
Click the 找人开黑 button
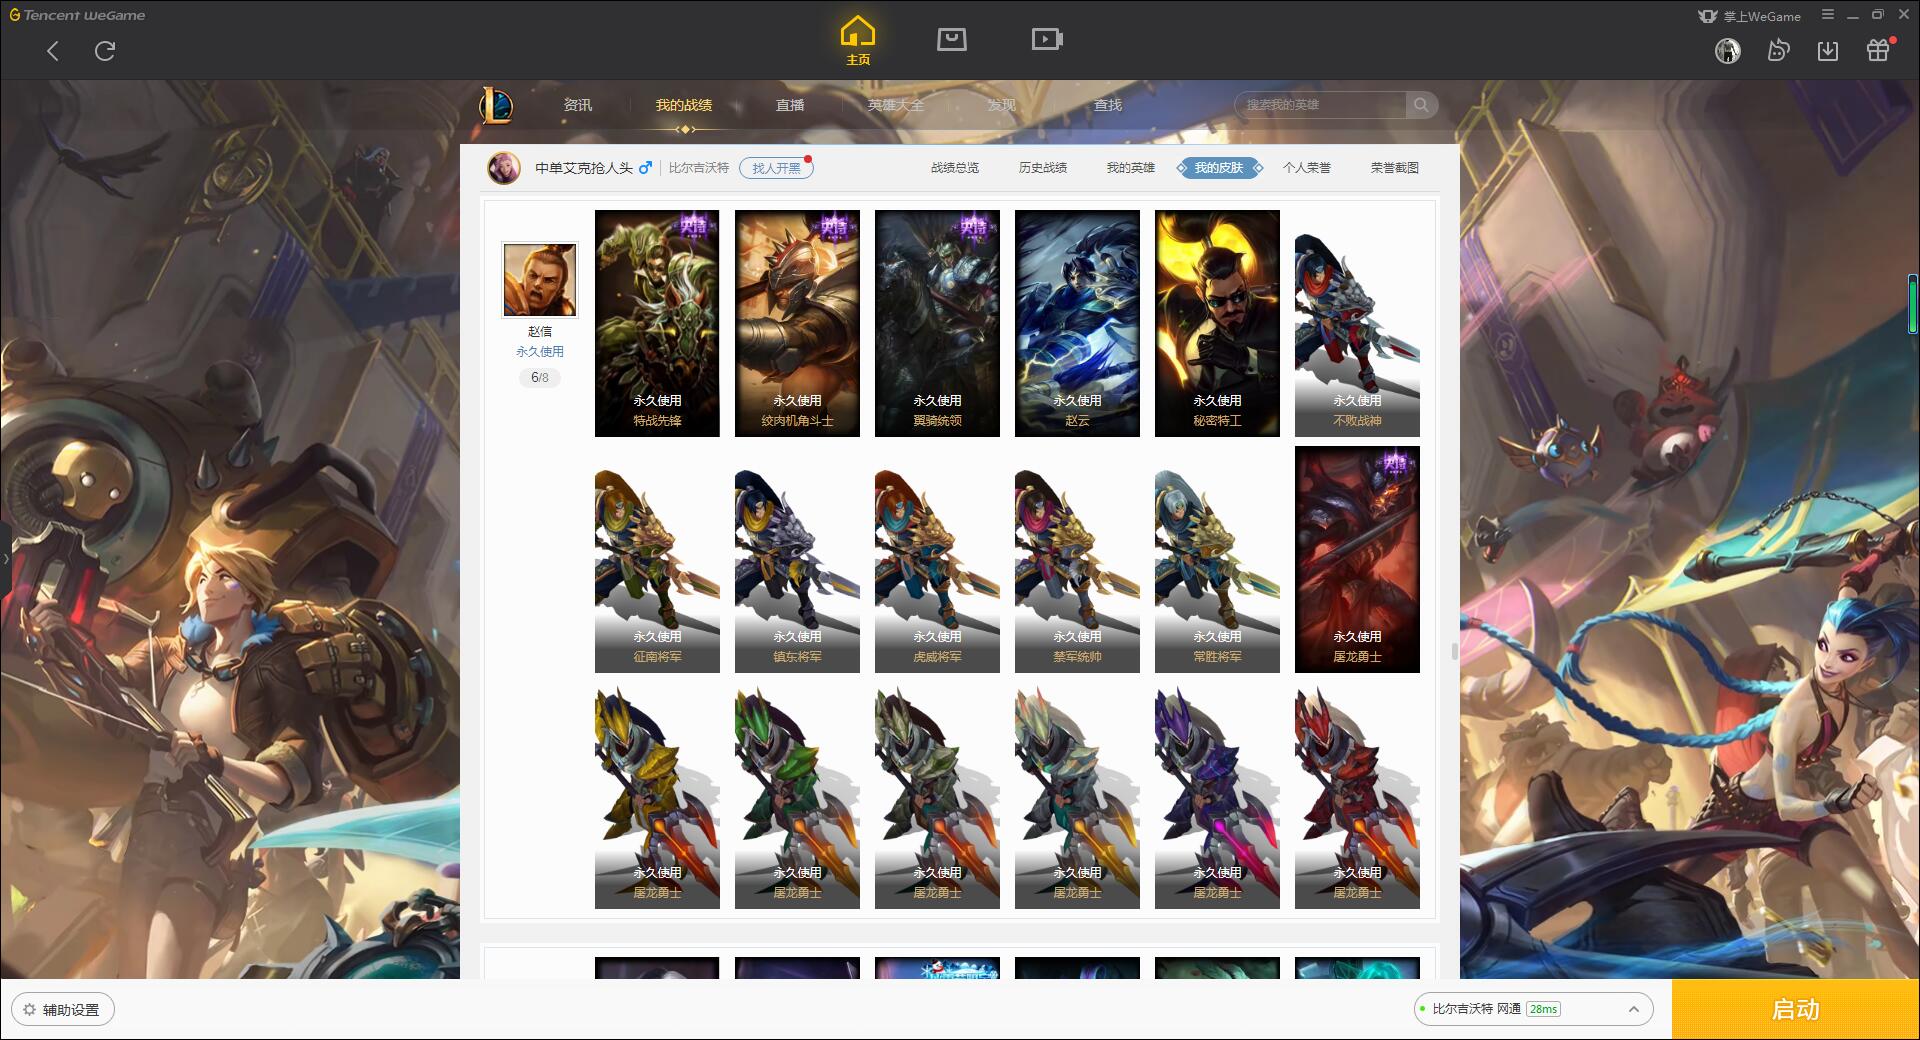pos(776,168)
